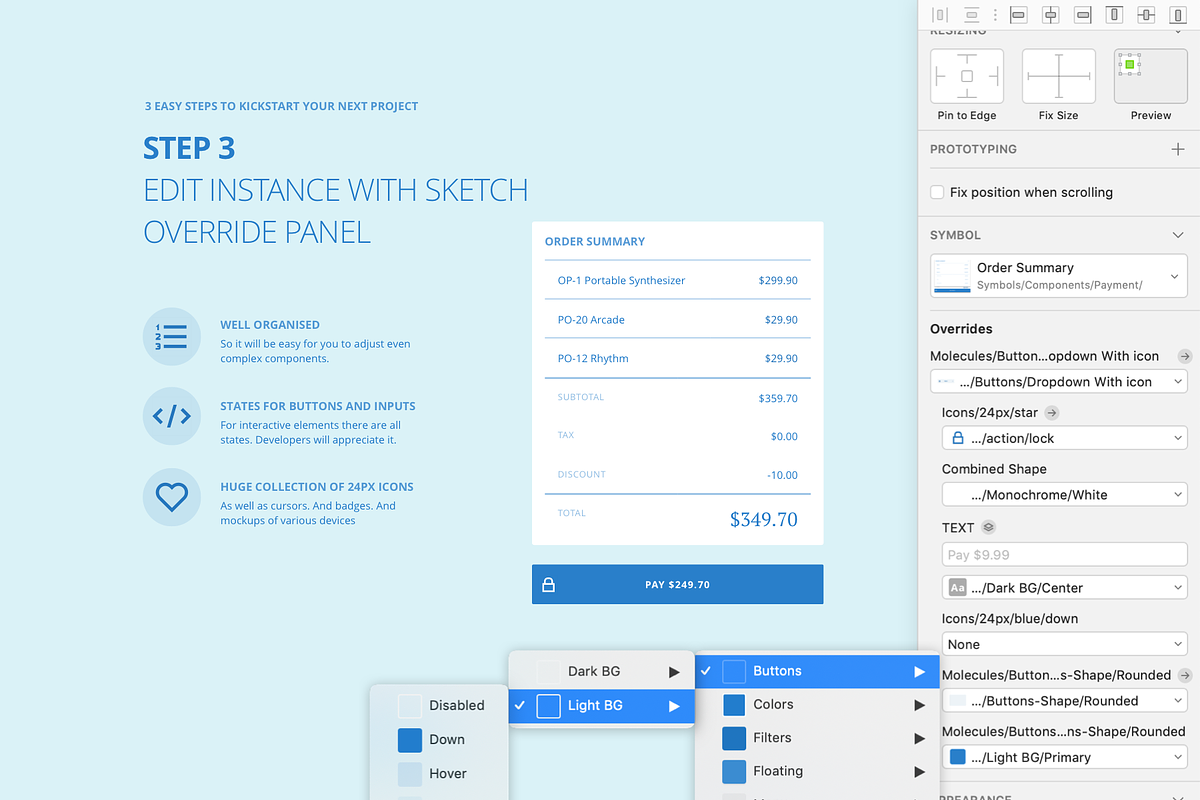1200x800 pixels.
Task: Click the Pay $9.99 text override field
Action: coord(1065,554)
